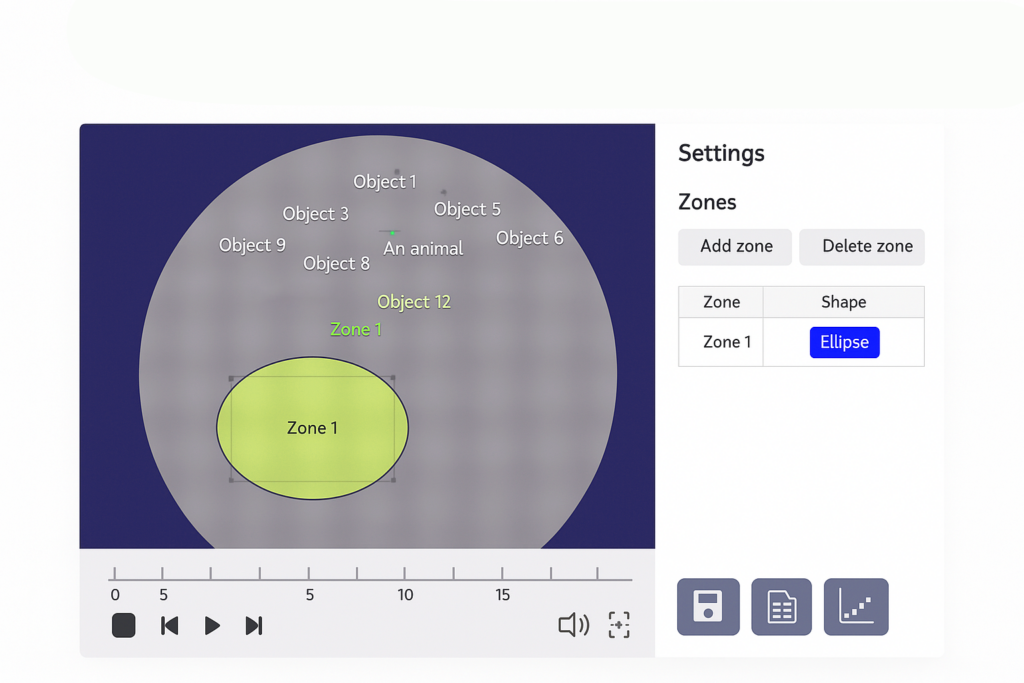Click the stop playback square button
The height and width of the screenshot is (683, 1024).
click(123, 626)
